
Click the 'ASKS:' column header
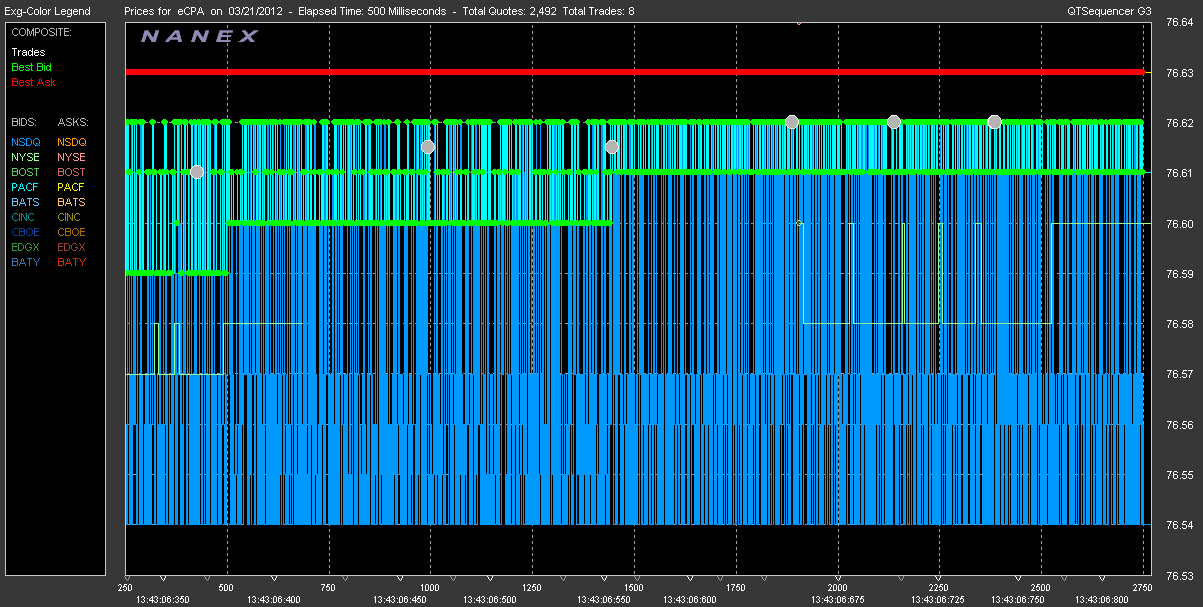[72, 121]
